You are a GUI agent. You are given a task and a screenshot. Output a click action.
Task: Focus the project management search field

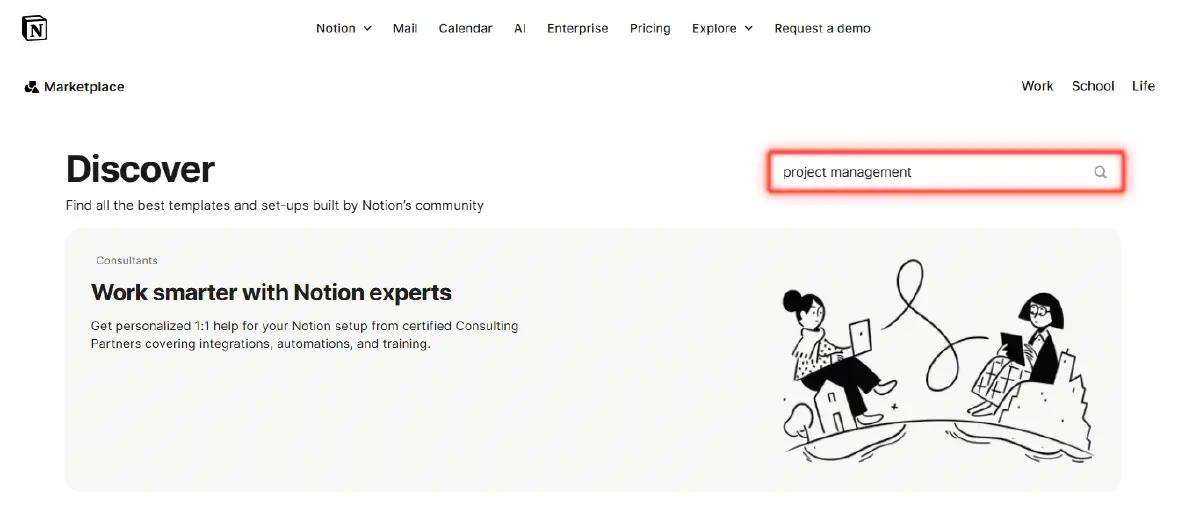point(946,172)
